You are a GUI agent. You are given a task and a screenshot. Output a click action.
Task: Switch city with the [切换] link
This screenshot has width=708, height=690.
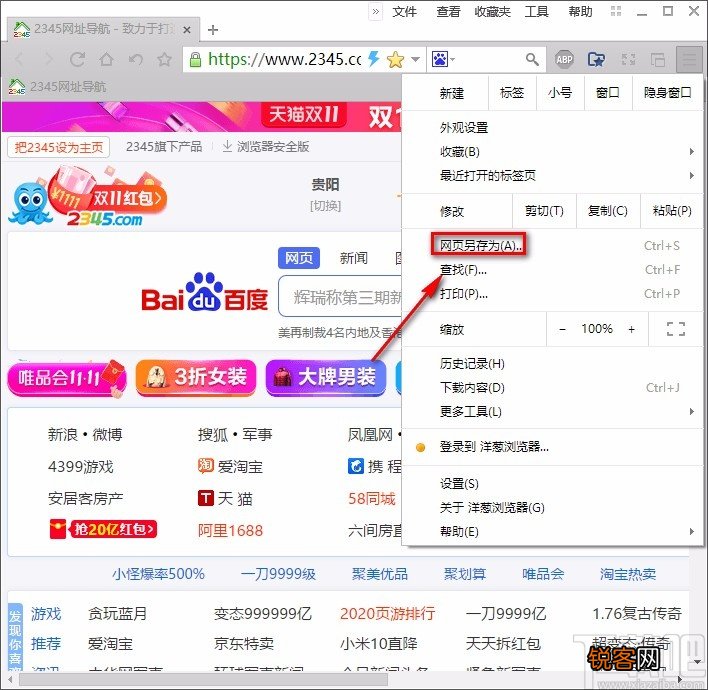(x=325, y=206)
